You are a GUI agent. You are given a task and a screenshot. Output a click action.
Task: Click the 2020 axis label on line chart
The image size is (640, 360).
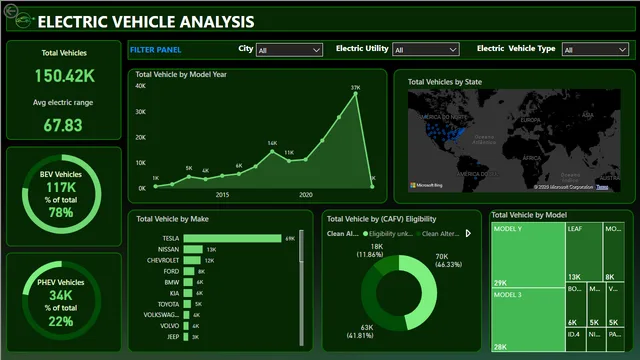click(306, 195)
